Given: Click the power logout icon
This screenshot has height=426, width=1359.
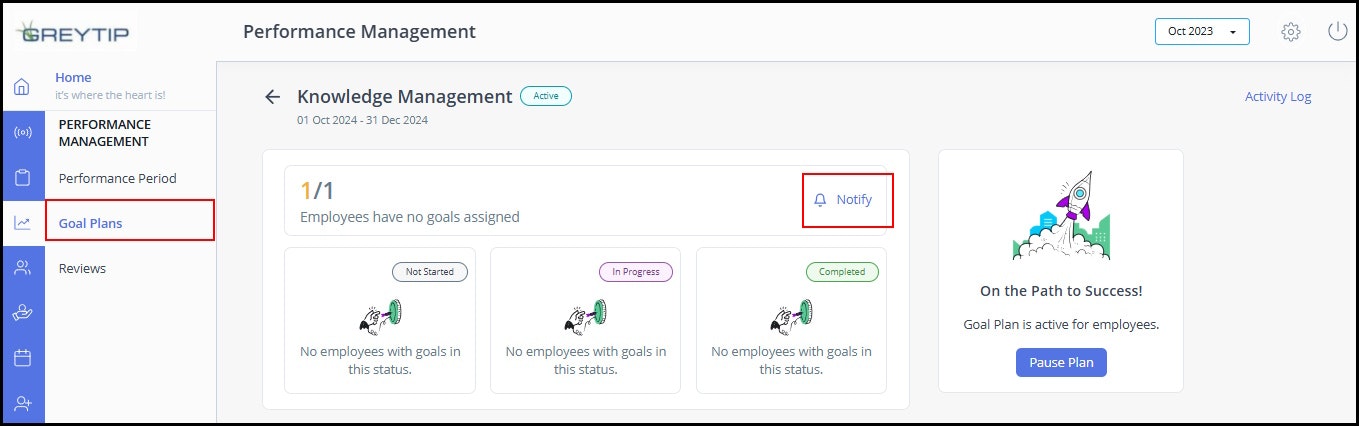Looking at the screenshot, I should [1337, 32].
